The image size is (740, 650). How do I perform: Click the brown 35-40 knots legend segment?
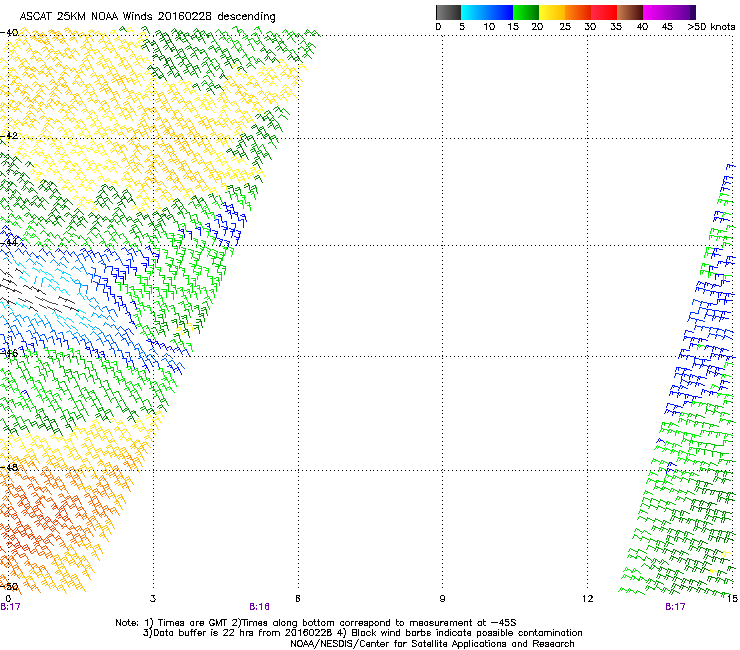(630, 12)
